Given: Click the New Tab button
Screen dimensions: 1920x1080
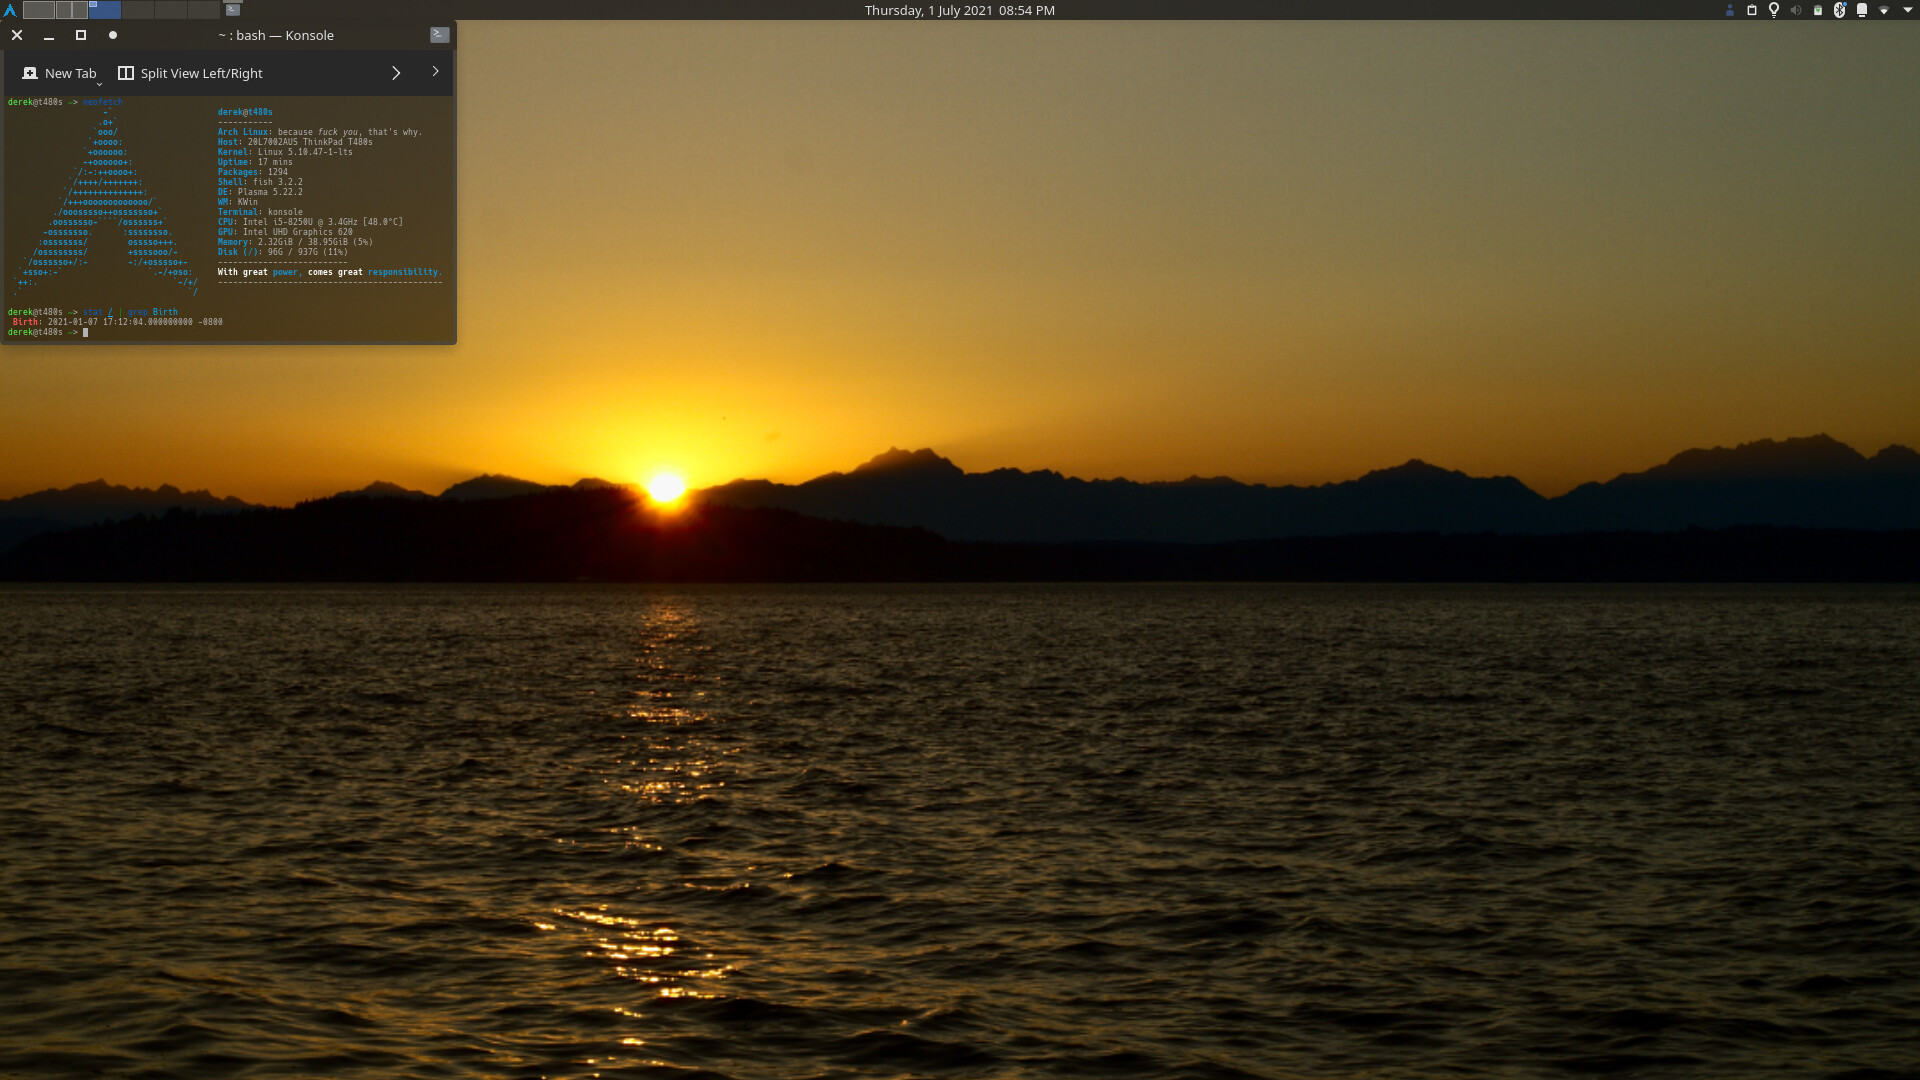Looking at the screenshot, I should [x=60, y=73].
